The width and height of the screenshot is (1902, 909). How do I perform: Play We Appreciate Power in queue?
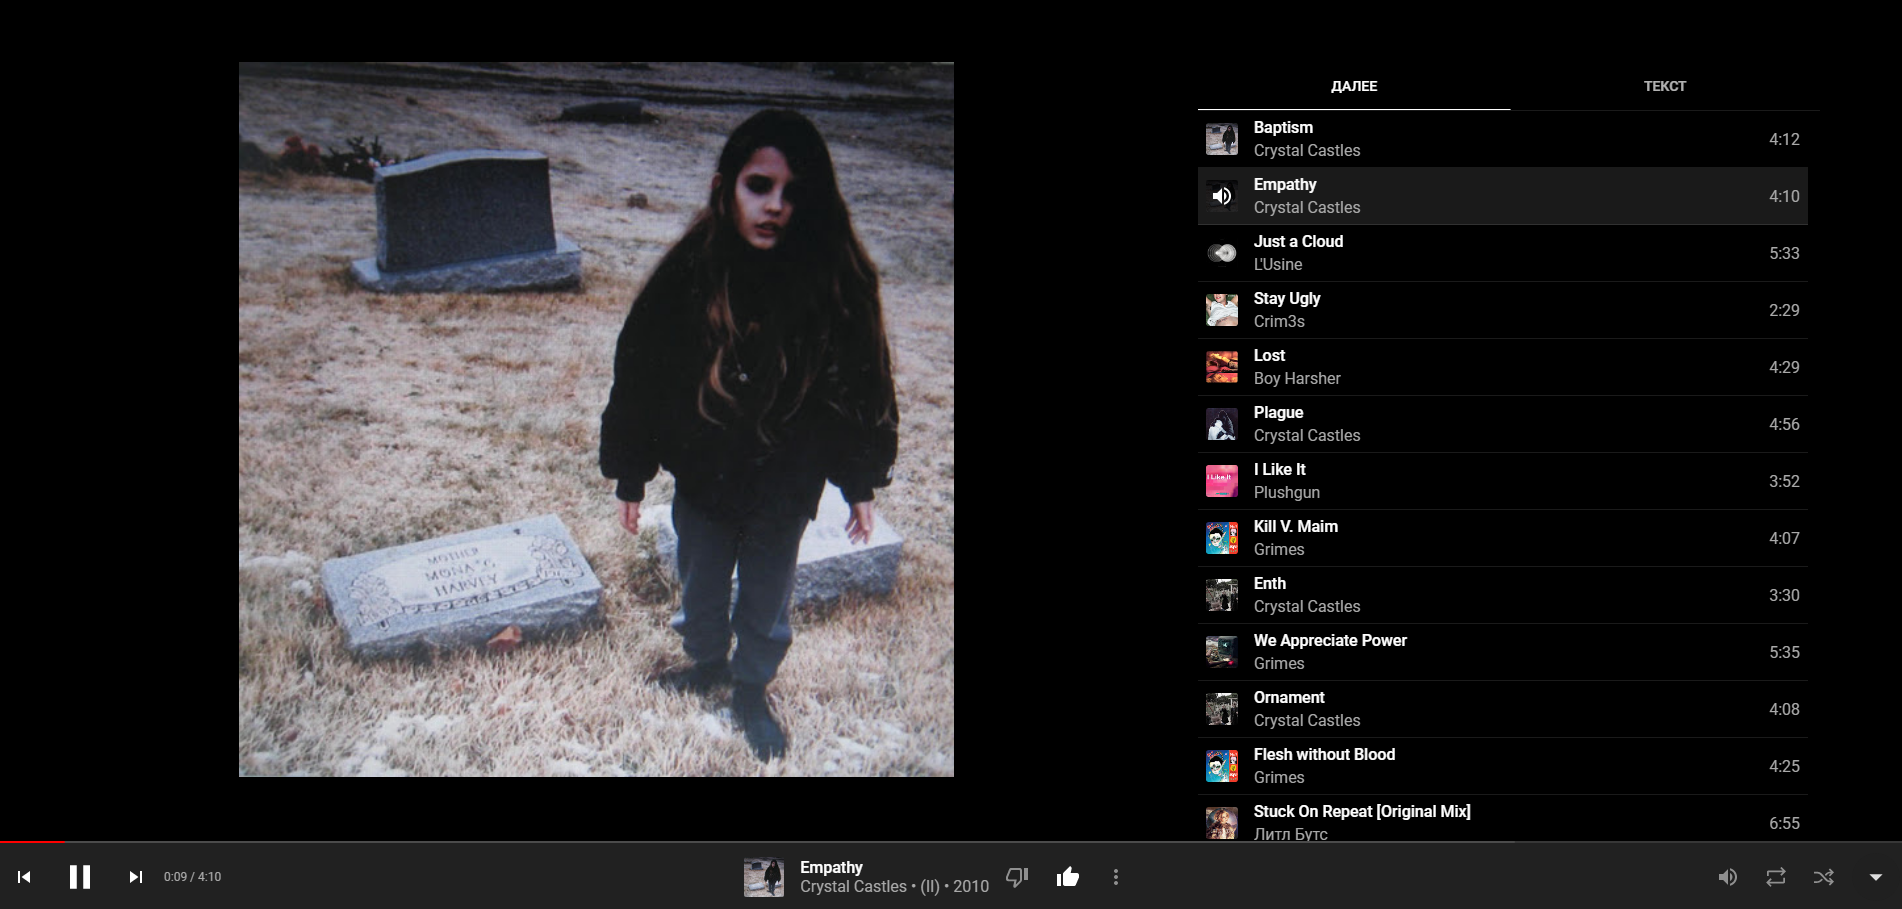pos(1503,652)
